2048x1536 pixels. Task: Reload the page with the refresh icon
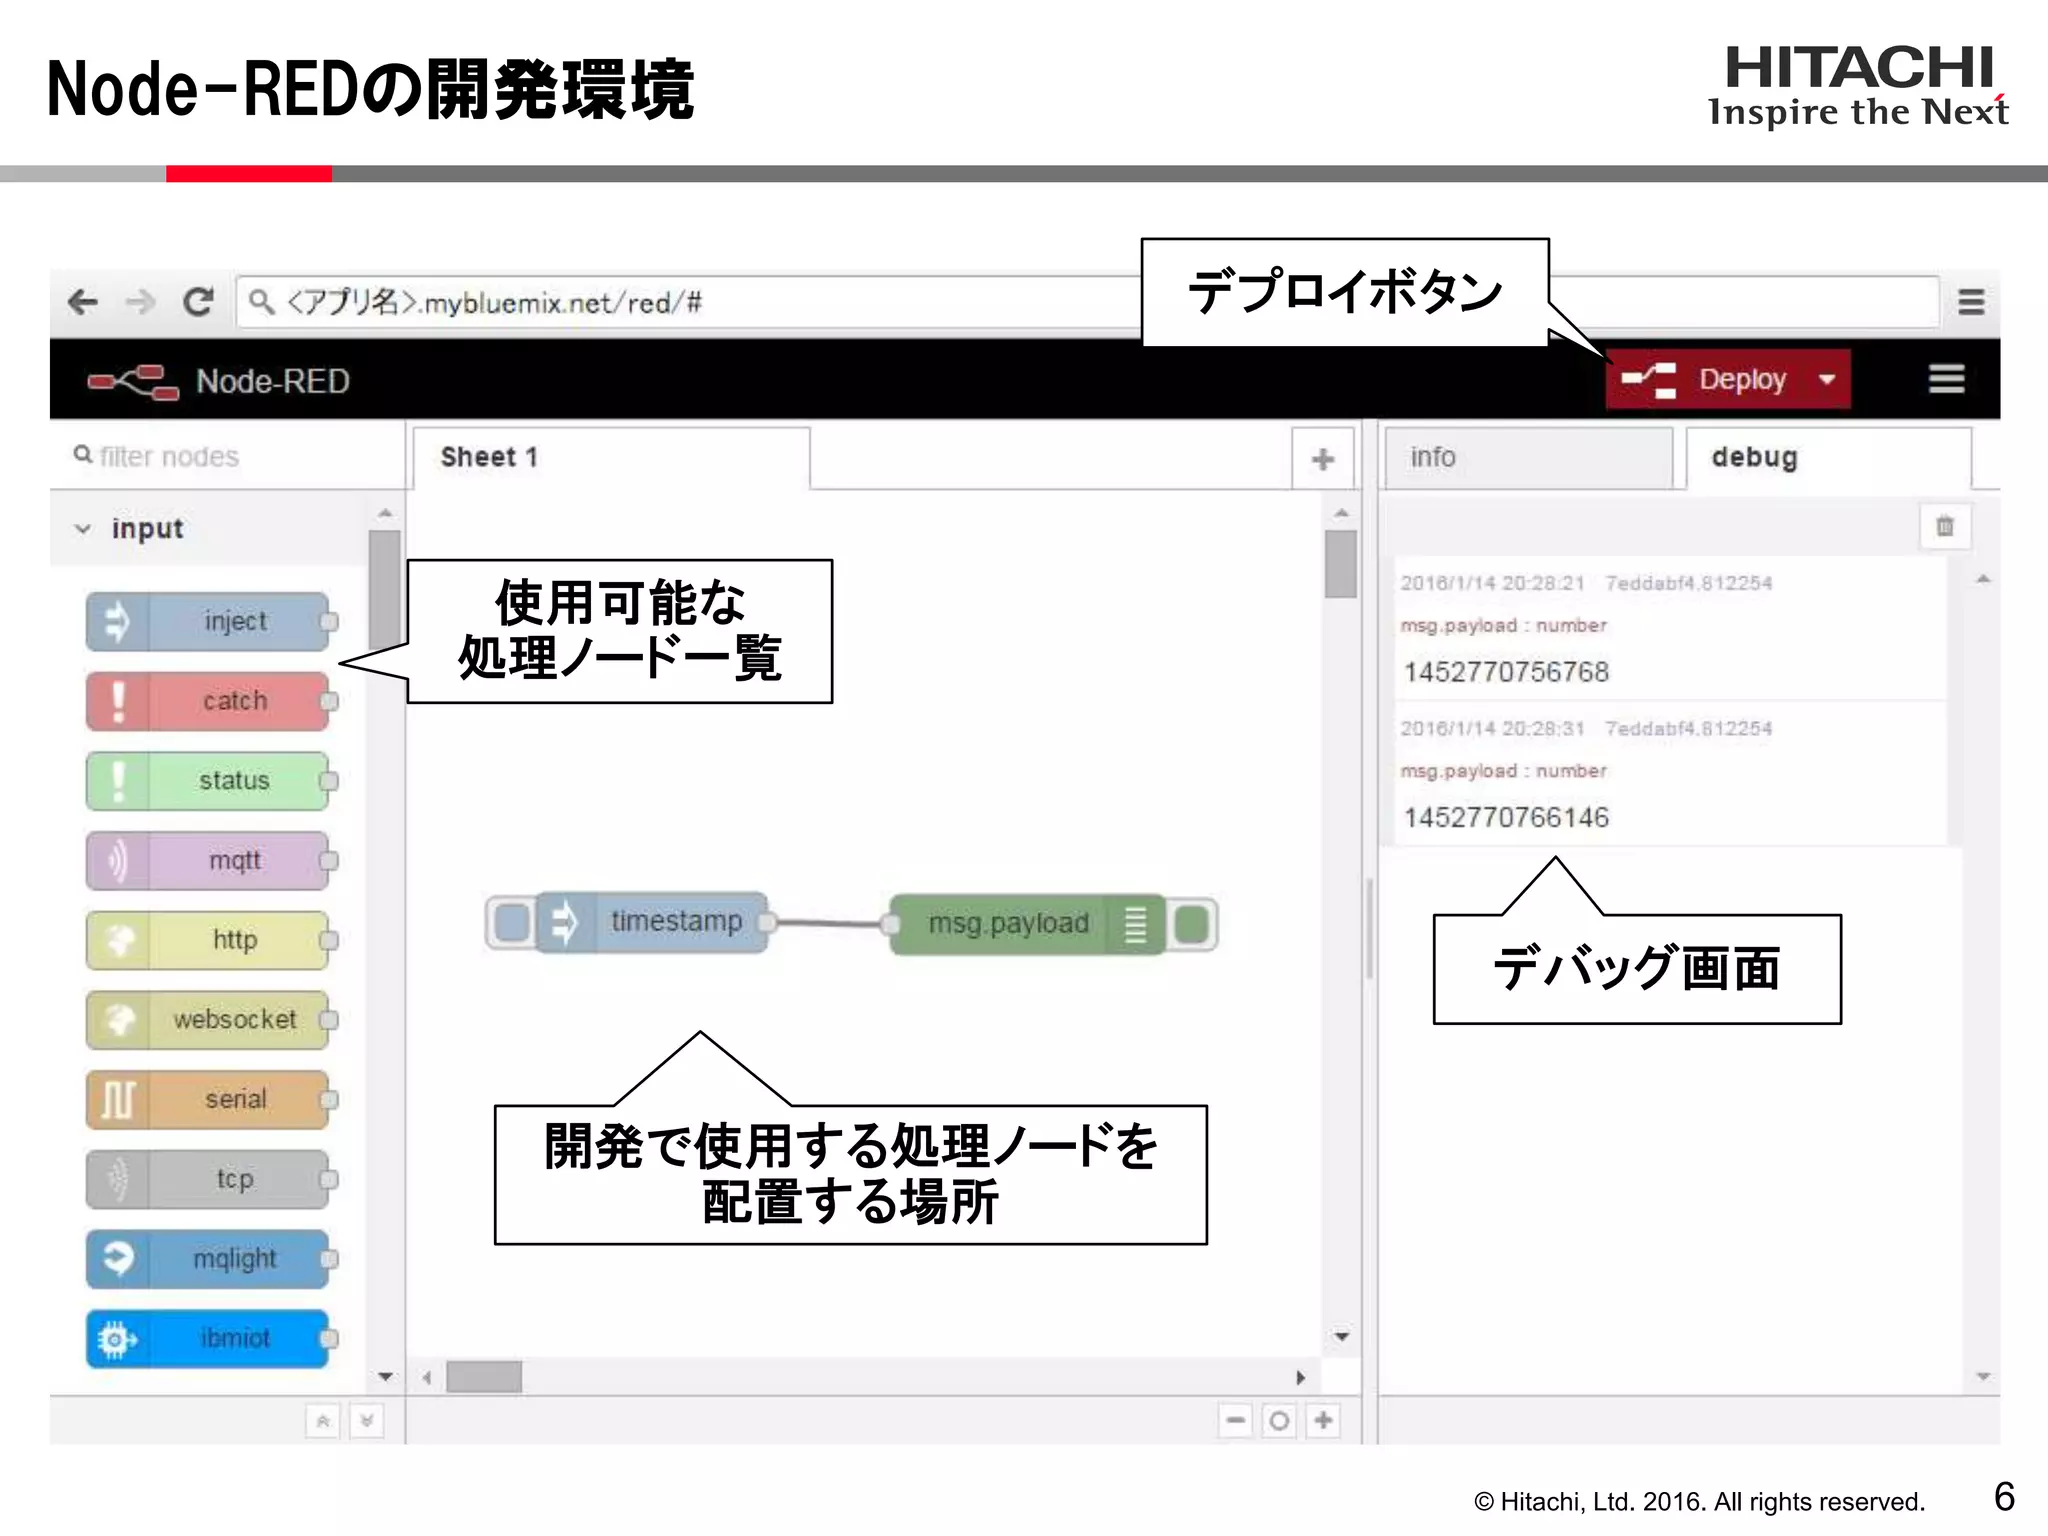(x=198, y=301)
